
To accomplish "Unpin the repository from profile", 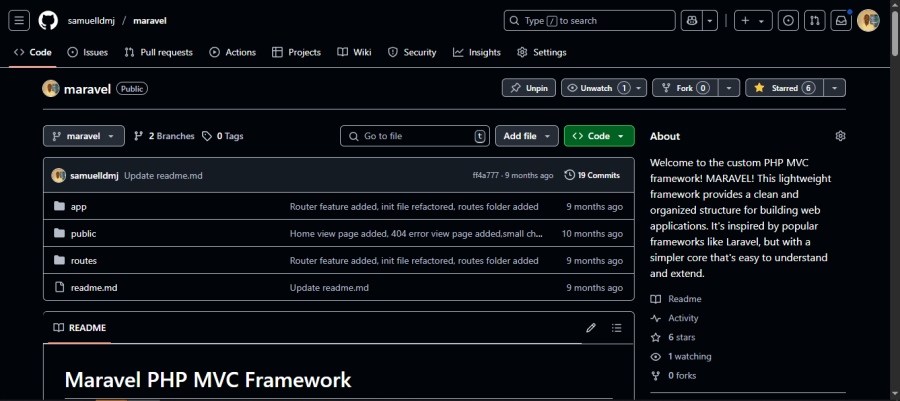I will [x=528, y=88].
